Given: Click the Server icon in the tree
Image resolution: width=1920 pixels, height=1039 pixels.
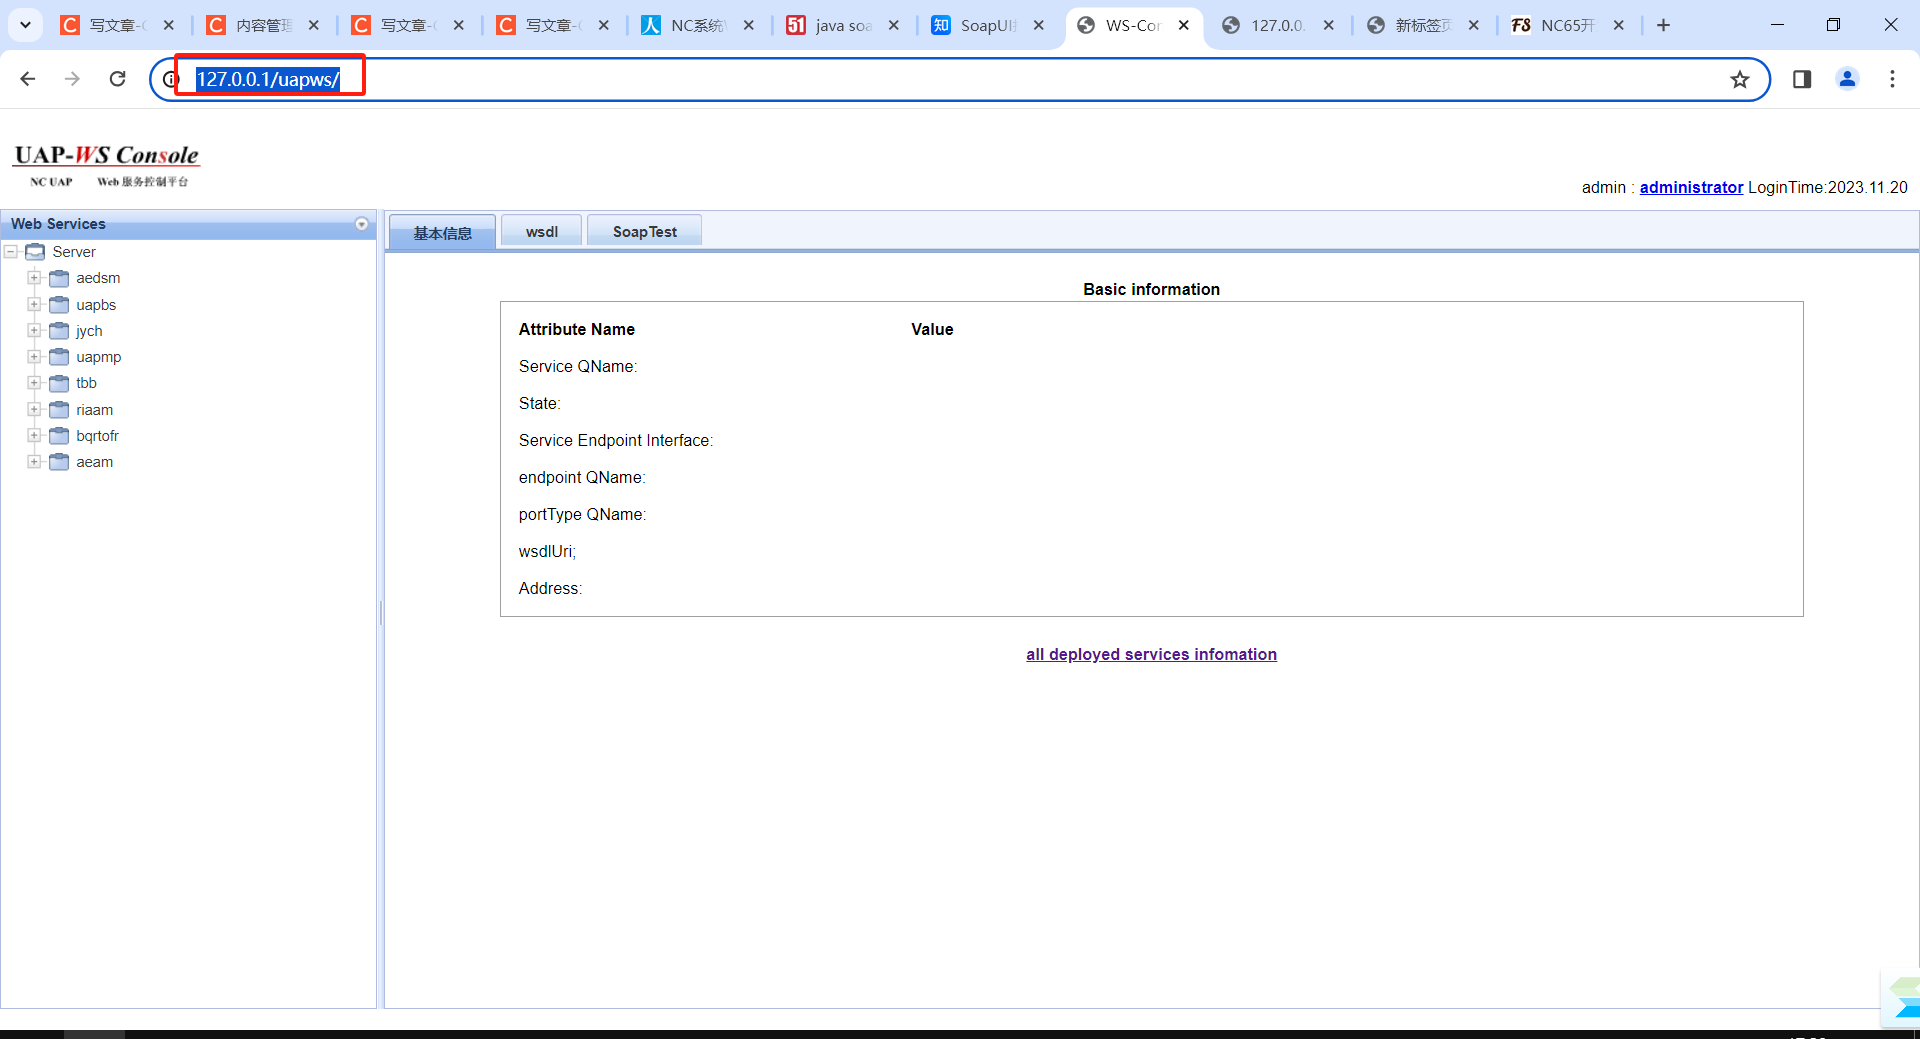Looking at the screenshot, I should 35,252.
